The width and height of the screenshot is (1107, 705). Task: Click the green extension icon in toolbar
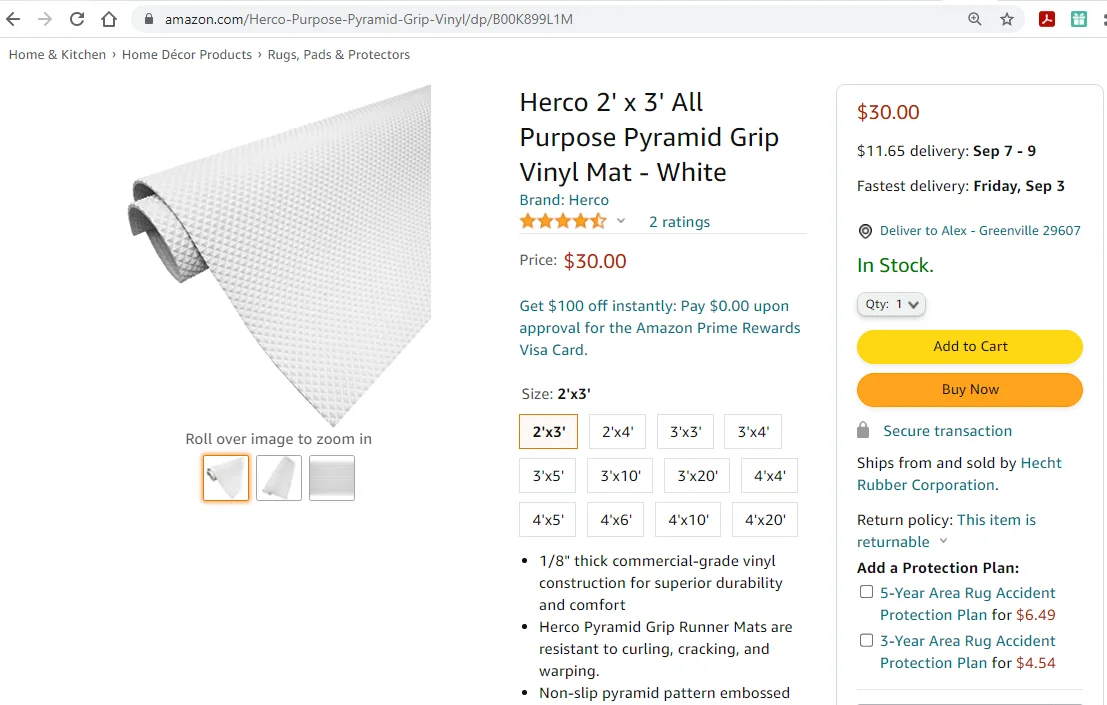click(1079, 19)
